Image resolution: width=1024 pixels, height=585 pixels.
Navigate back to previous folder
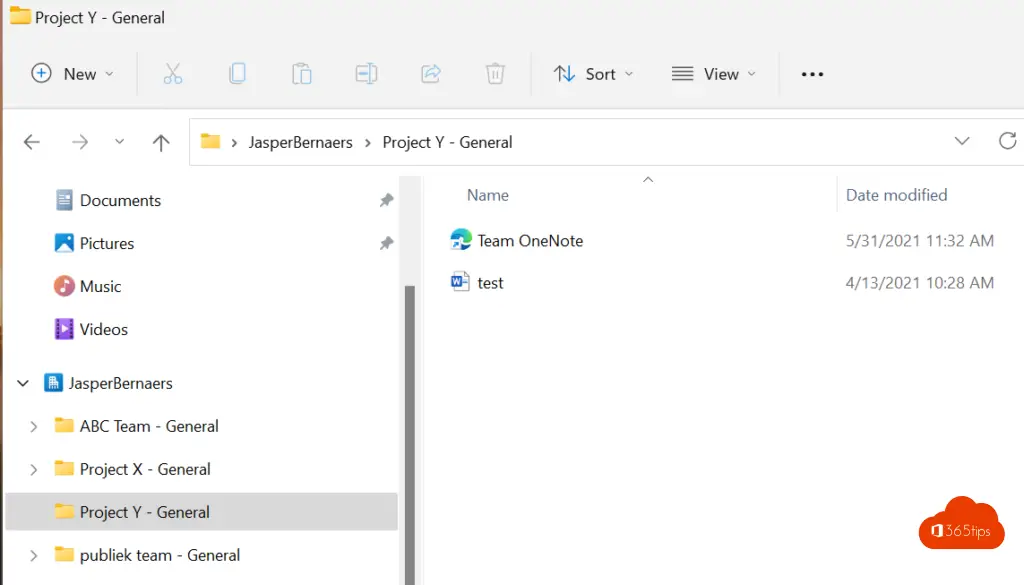click(32, 142)
